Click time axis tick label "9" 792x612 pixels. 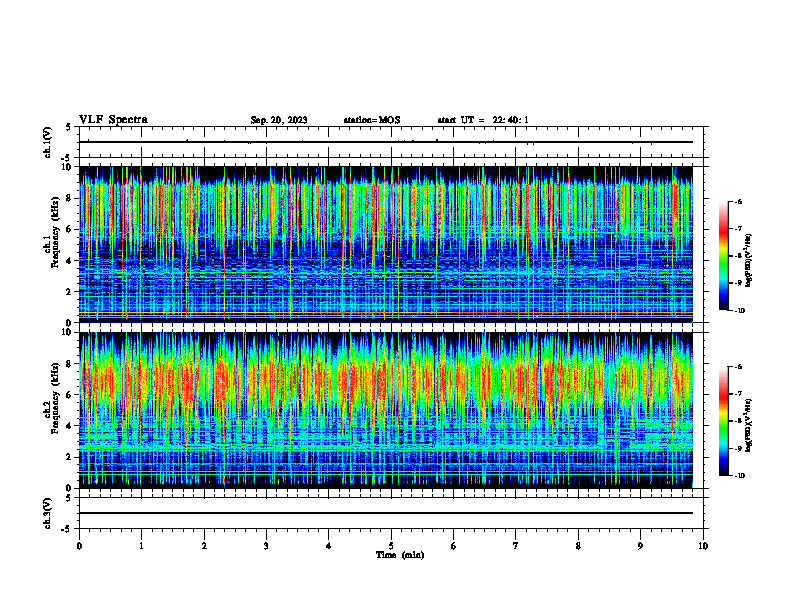tap(640, 546)
